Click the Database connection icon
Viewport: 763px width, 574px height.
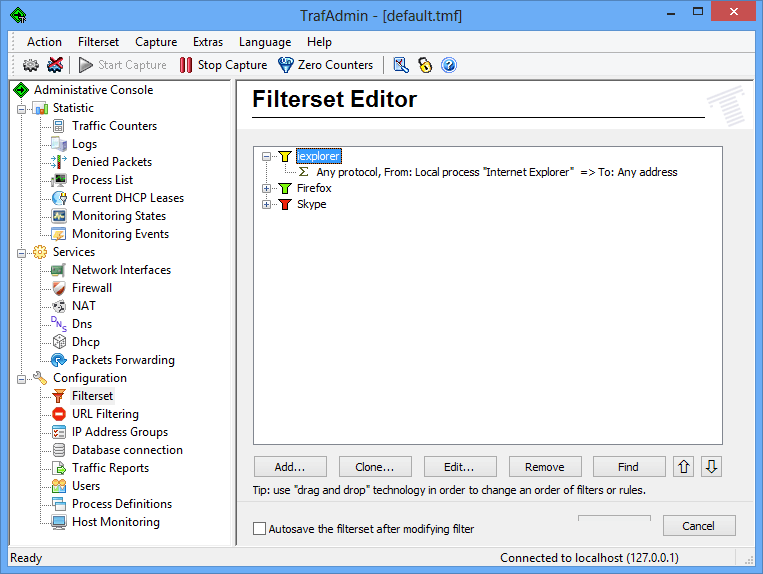[x=59, y=450]
